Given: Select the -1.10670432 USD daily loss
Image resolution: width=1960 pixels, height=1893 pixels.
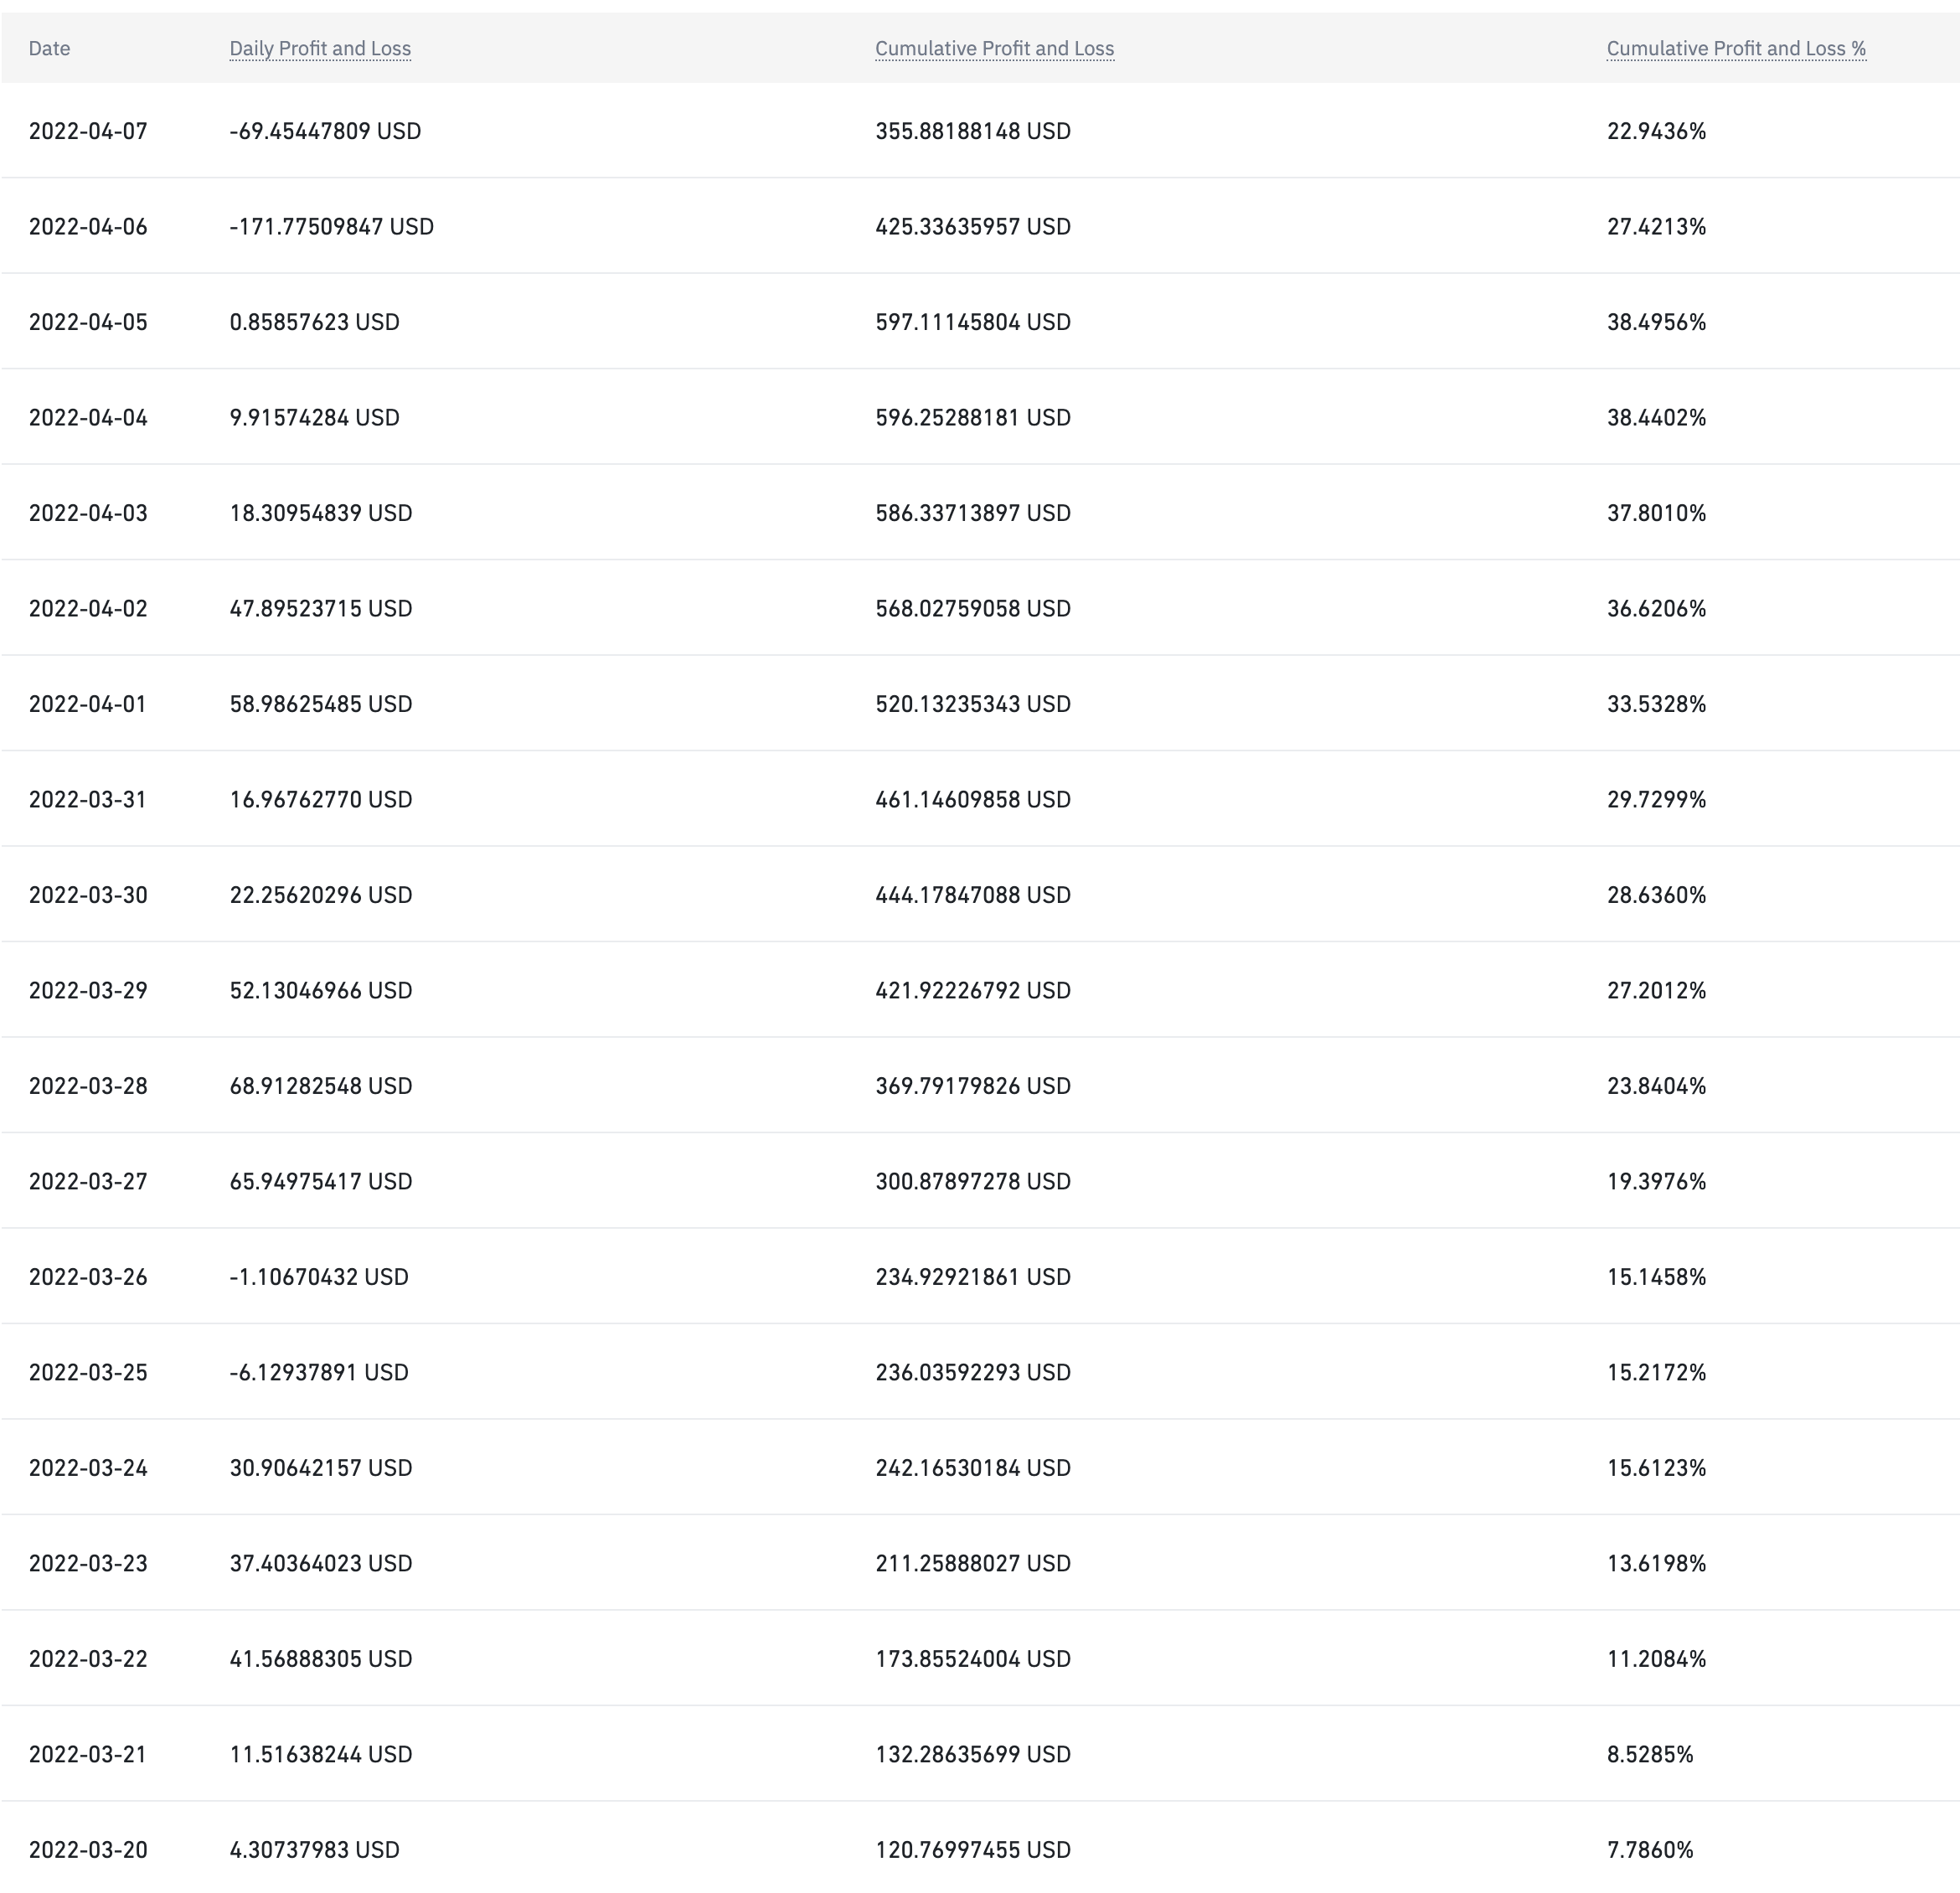Looking at the screenshot, I should pyautogui.click(x=318, y=1277).
